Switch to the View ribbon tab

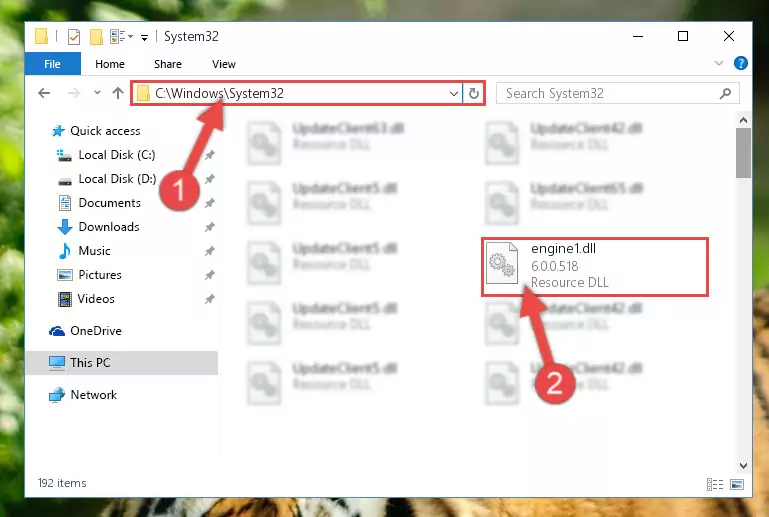tap(224, 64)
